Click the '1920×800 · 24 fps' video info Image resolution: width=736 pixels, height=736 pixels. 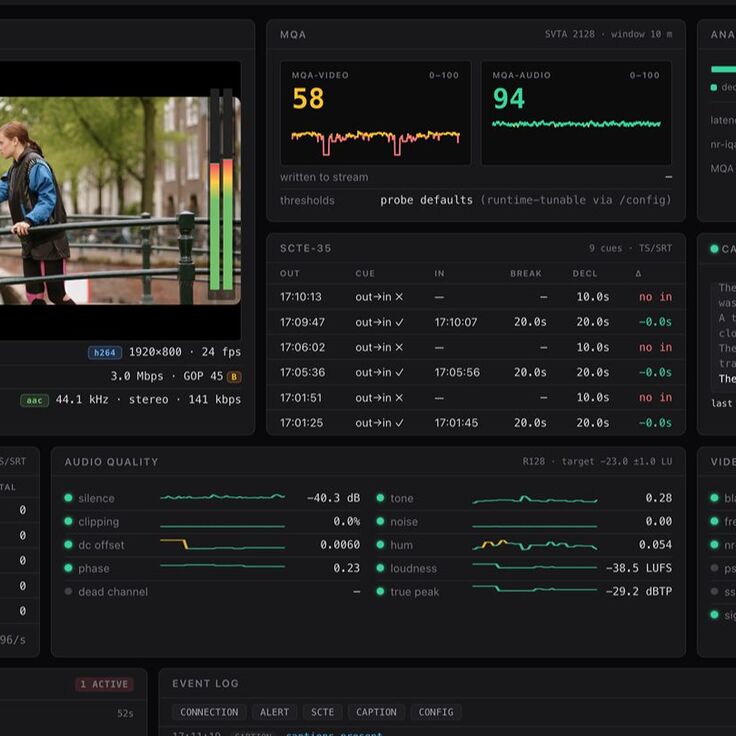[x=185, y=352]
